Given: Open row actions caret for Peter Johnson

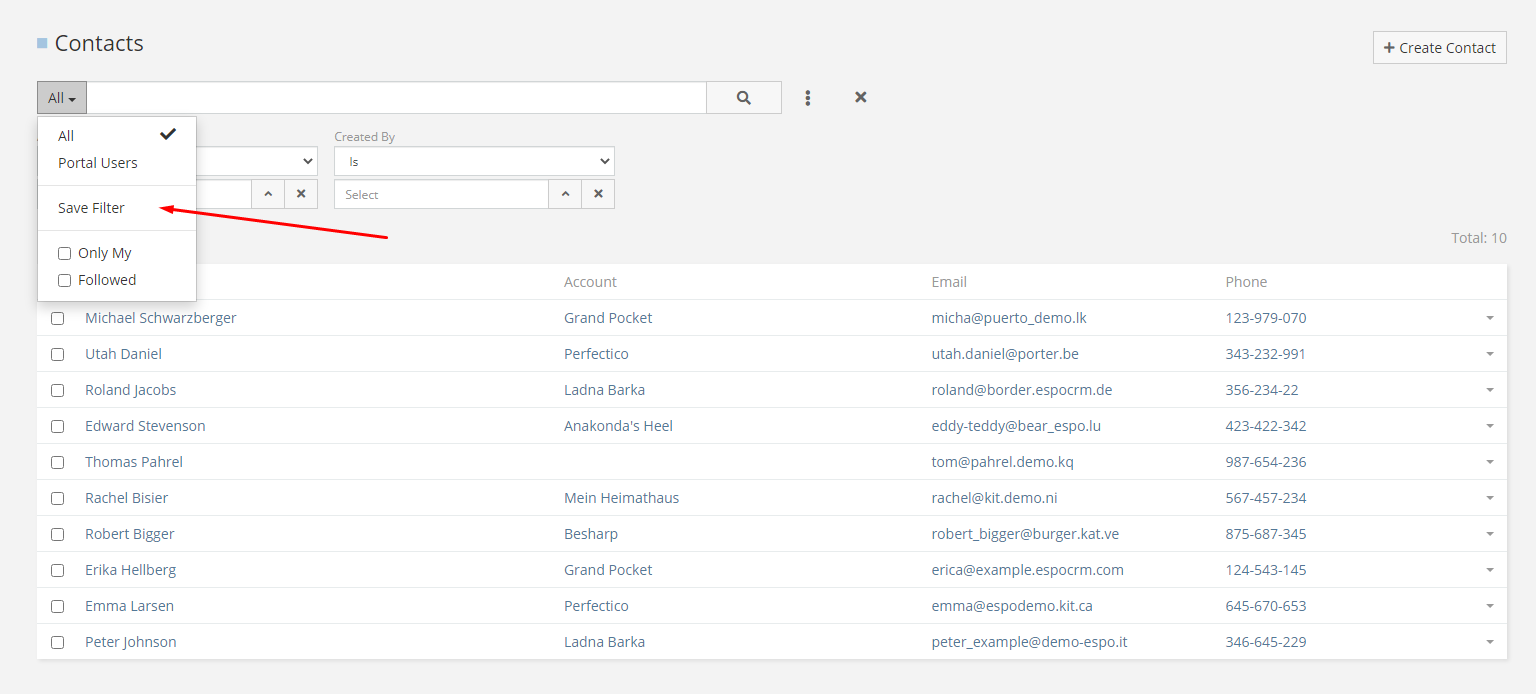Looking at the screenshot, I should 1489,642.
